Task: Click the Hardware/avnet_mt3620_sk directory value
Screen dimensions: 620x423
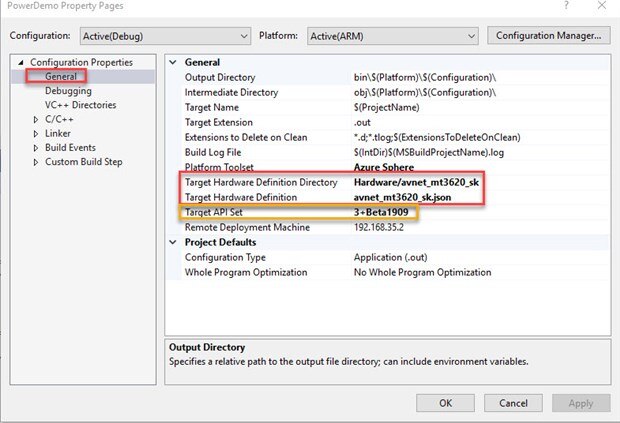Action: point(416,182)
